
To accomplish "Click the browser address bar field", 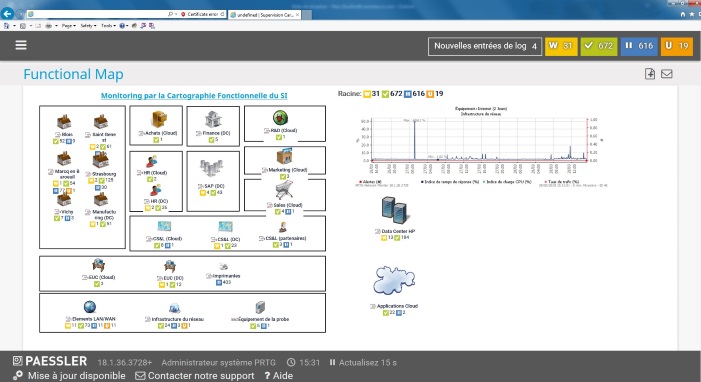I will (x=97, y=14).
